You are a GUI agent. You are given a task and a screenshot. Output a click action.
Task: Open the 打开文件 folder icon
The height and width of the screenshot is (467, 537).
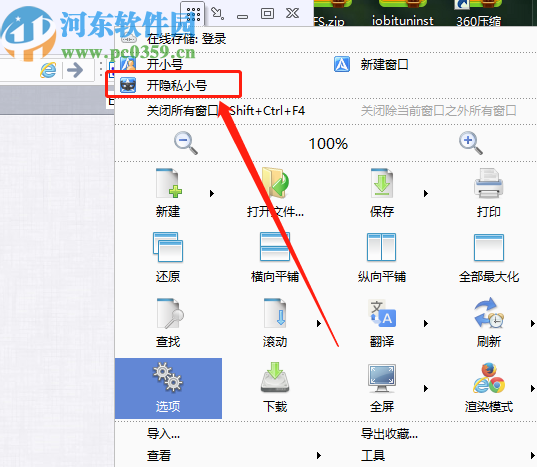(275, 182)
